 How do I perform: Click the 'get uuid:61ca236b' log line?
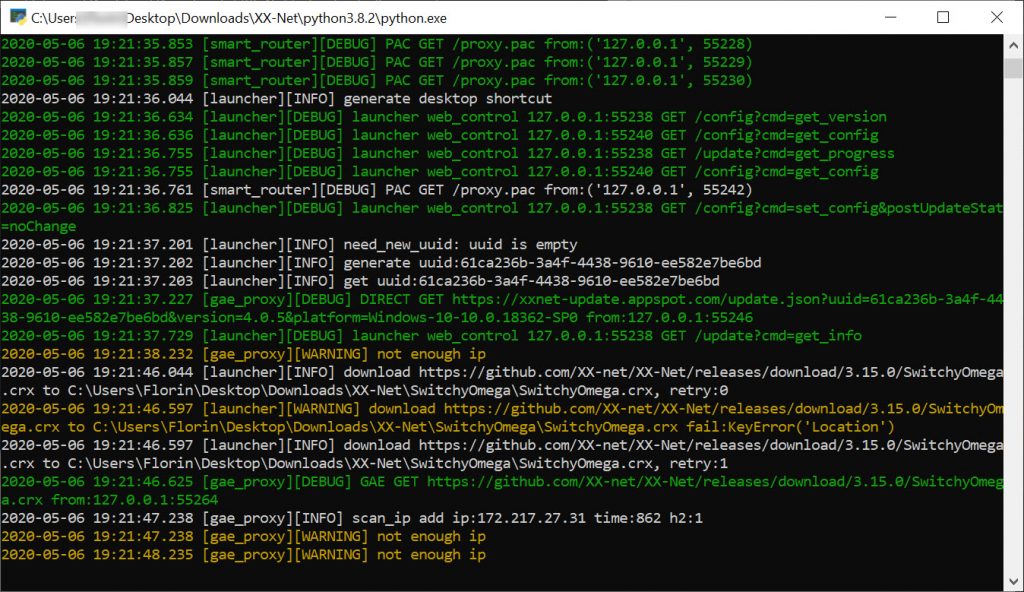pos(360,281)
